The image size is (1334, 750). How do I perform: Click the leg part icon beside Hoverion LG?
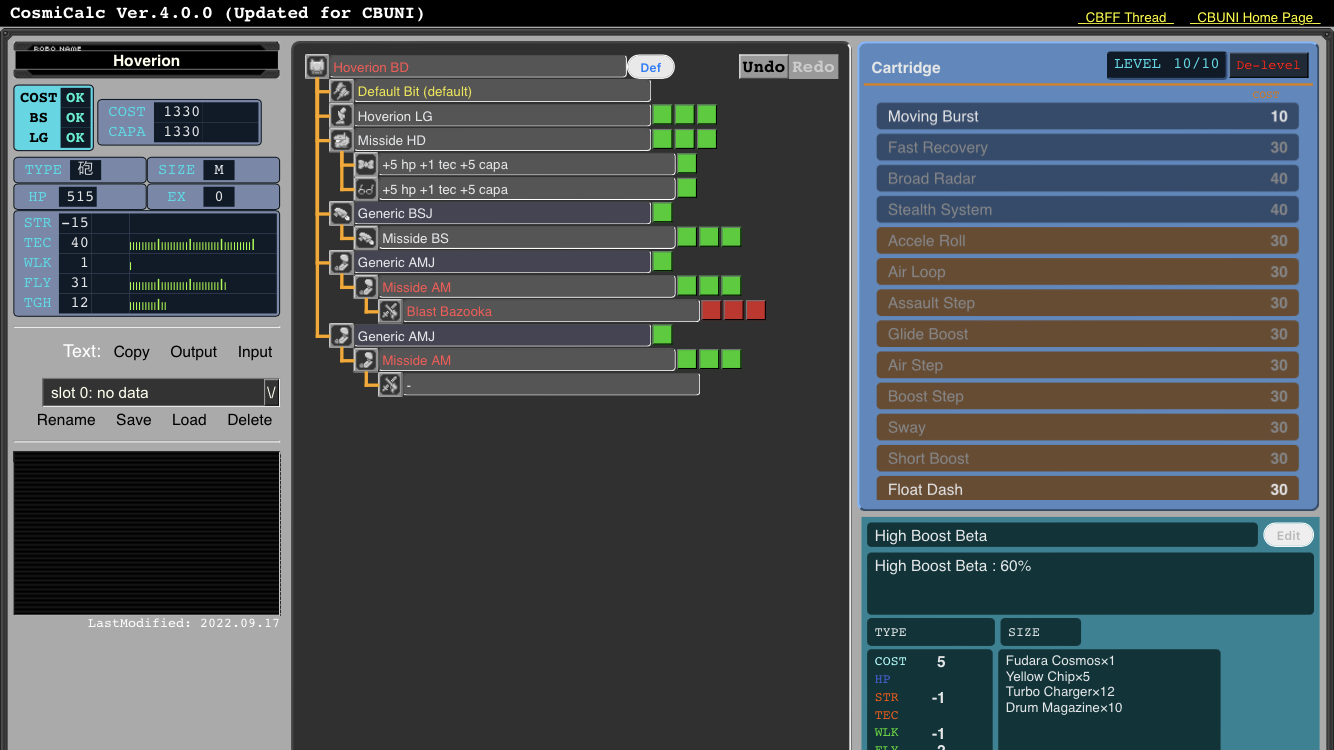point(342,116)
